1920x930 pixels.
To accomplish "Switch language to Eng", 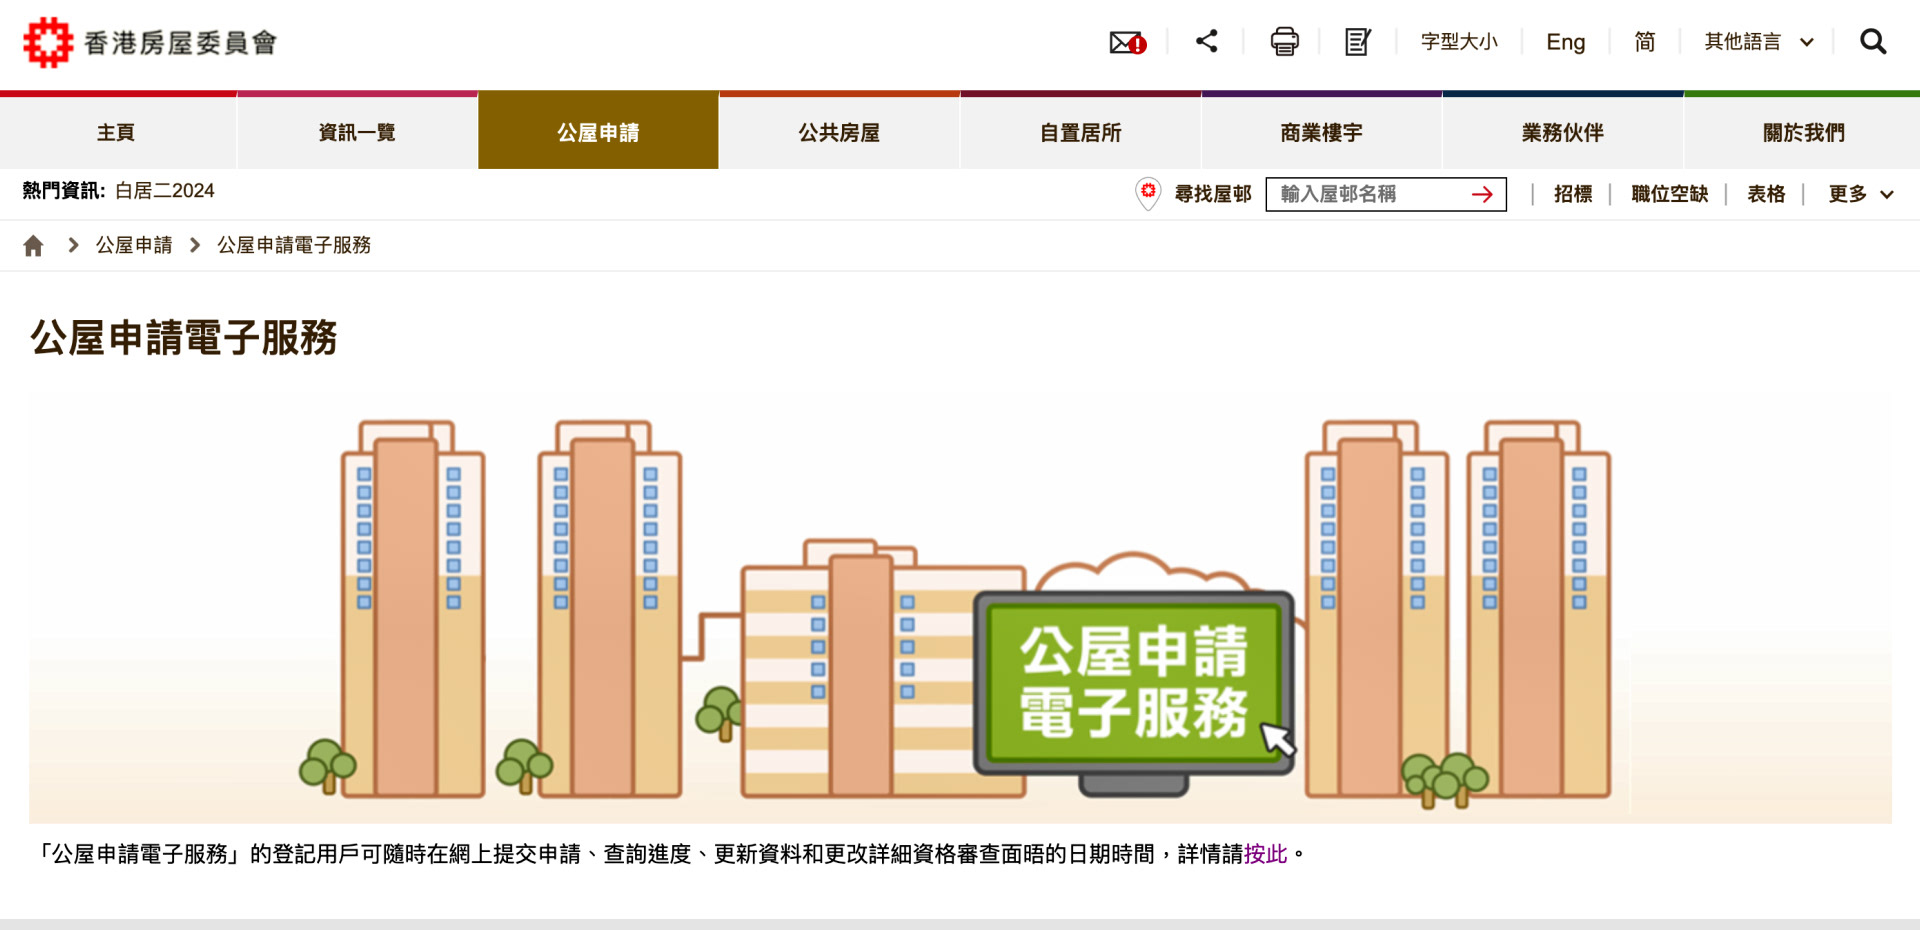I will 1566,42.
